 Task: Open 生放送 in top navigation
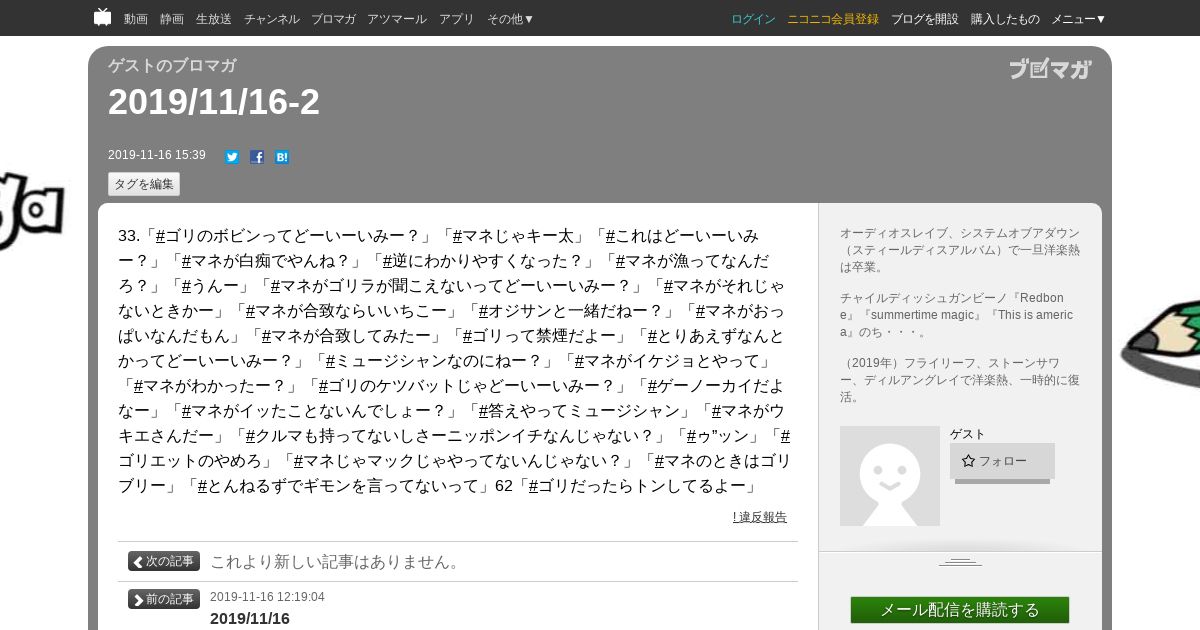[214, 19]
